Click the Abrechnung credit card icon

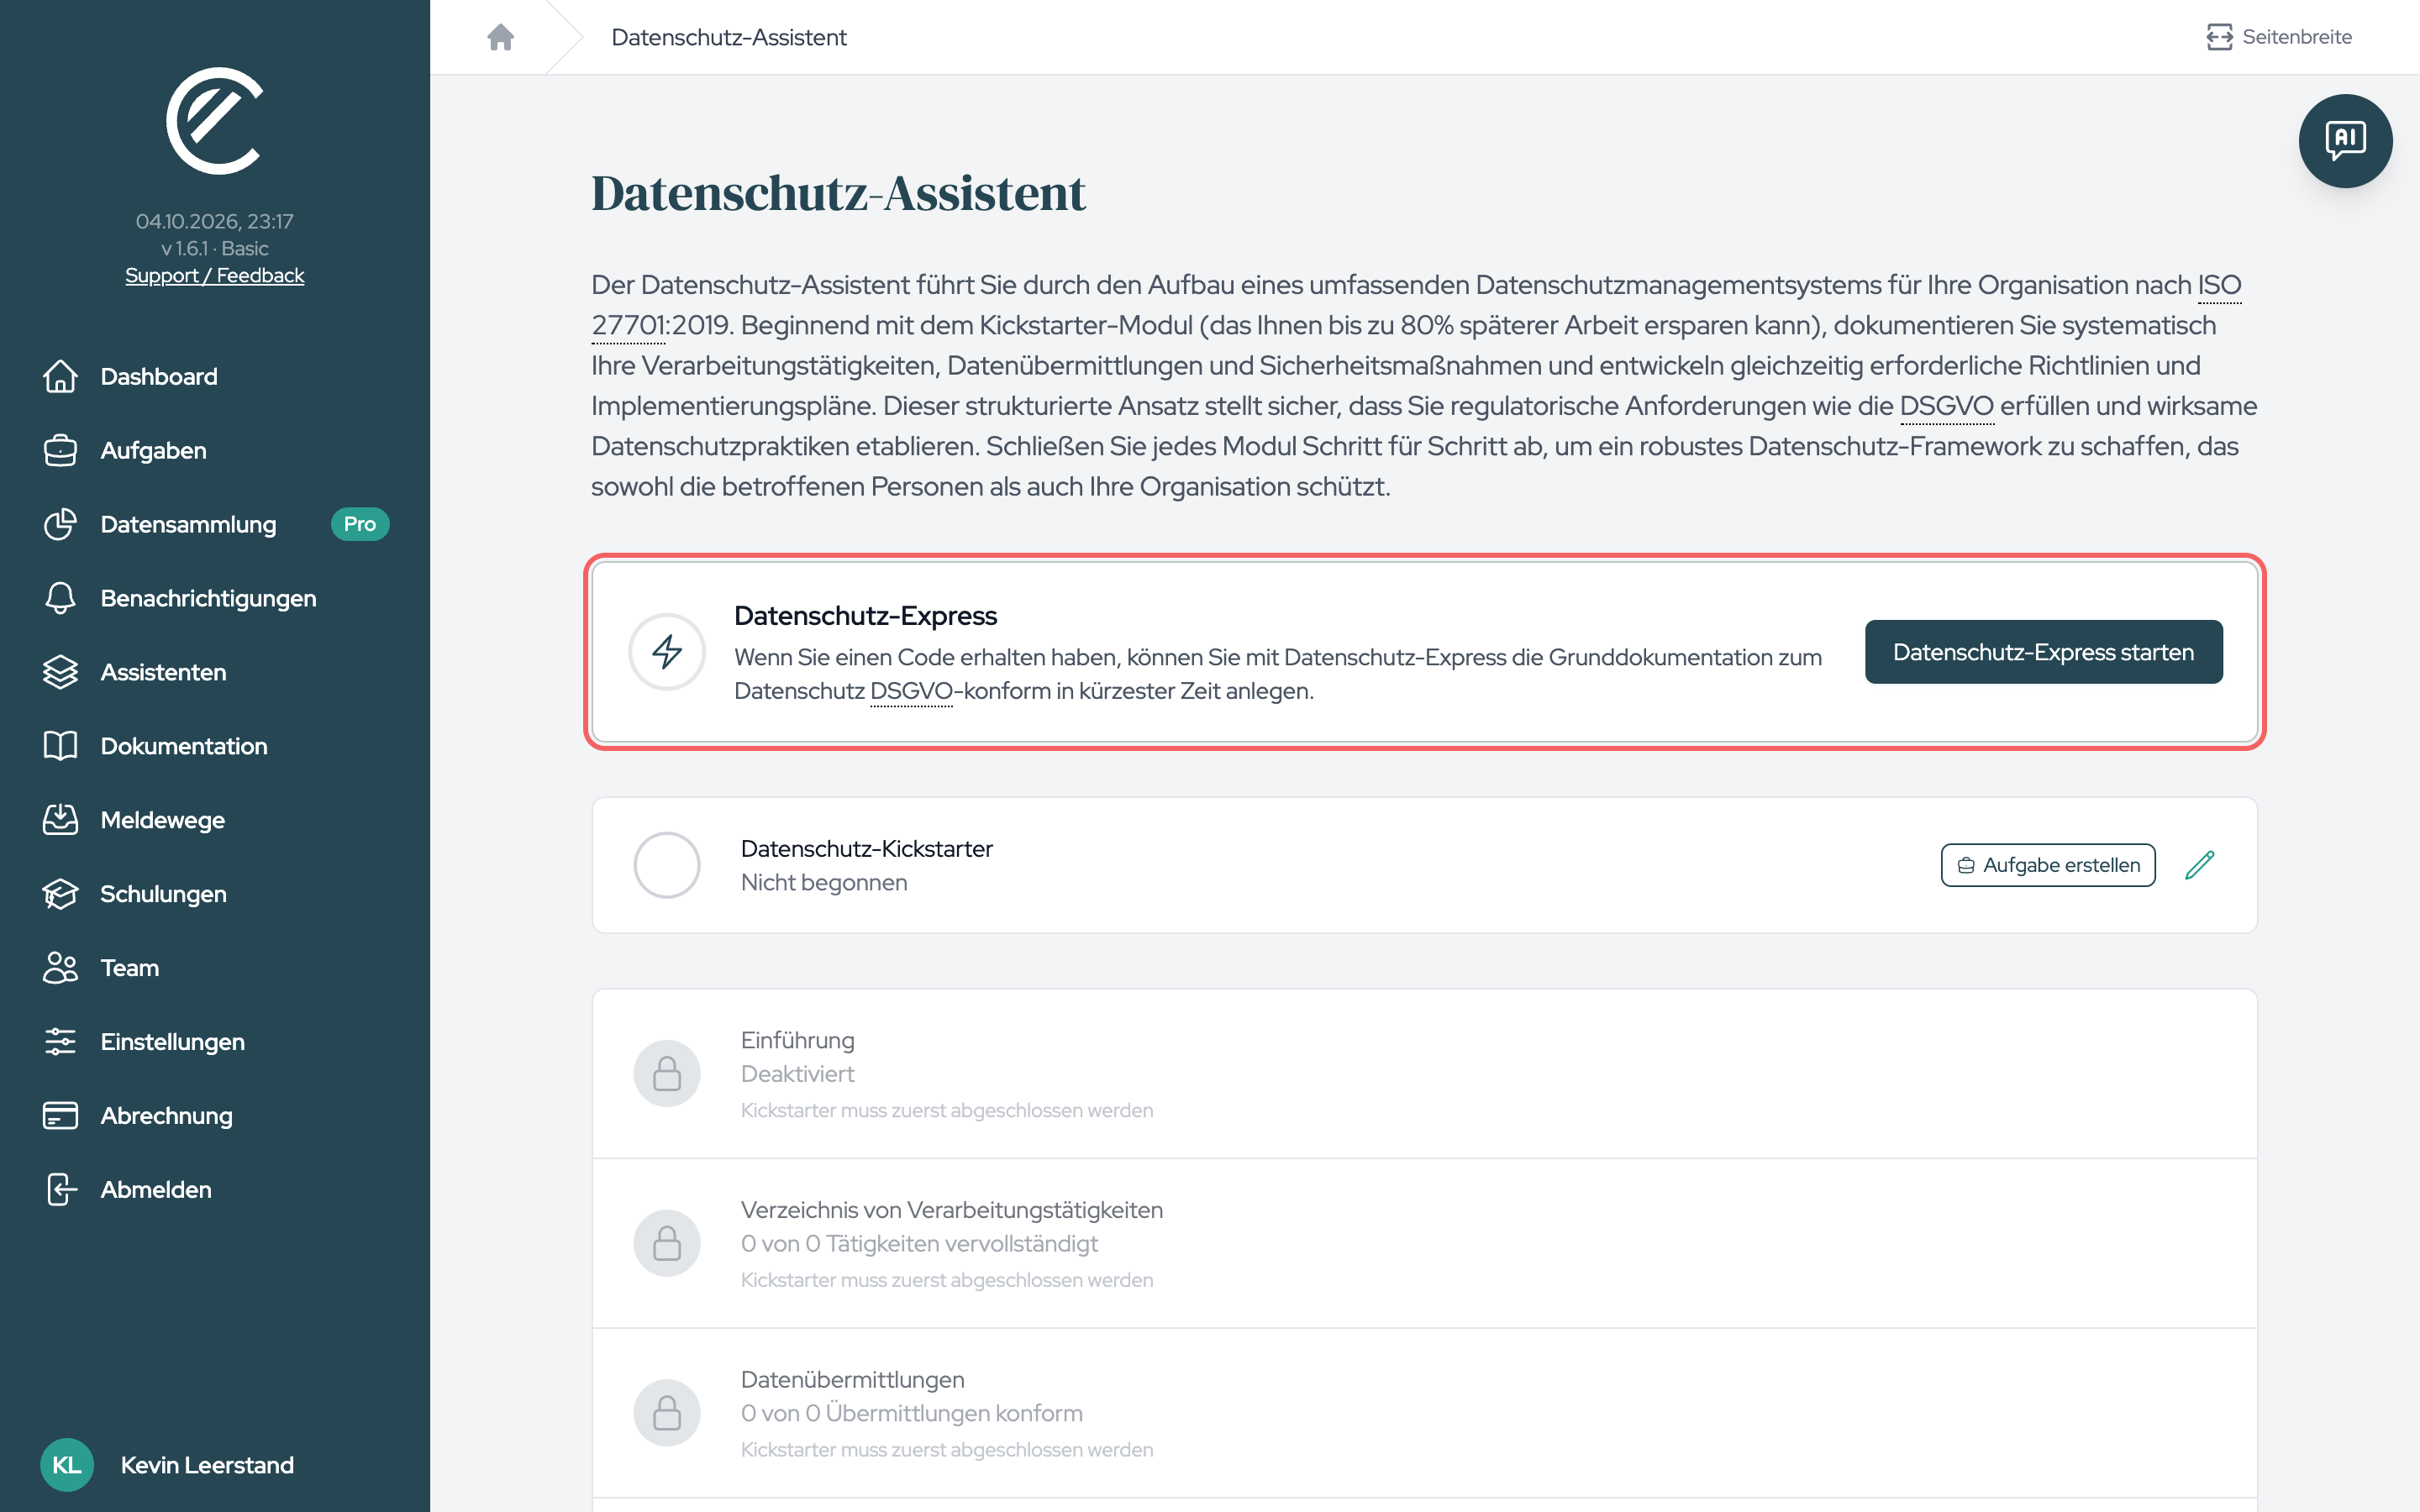coord(60,1116)
